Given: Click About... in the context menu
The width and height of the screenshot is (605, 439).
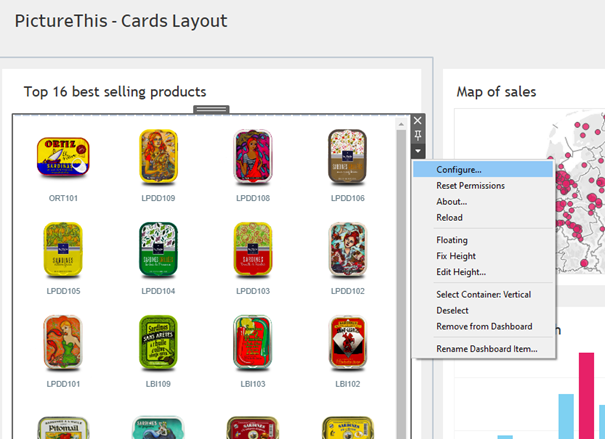Looking at the screenshot, I should (452, 202).
